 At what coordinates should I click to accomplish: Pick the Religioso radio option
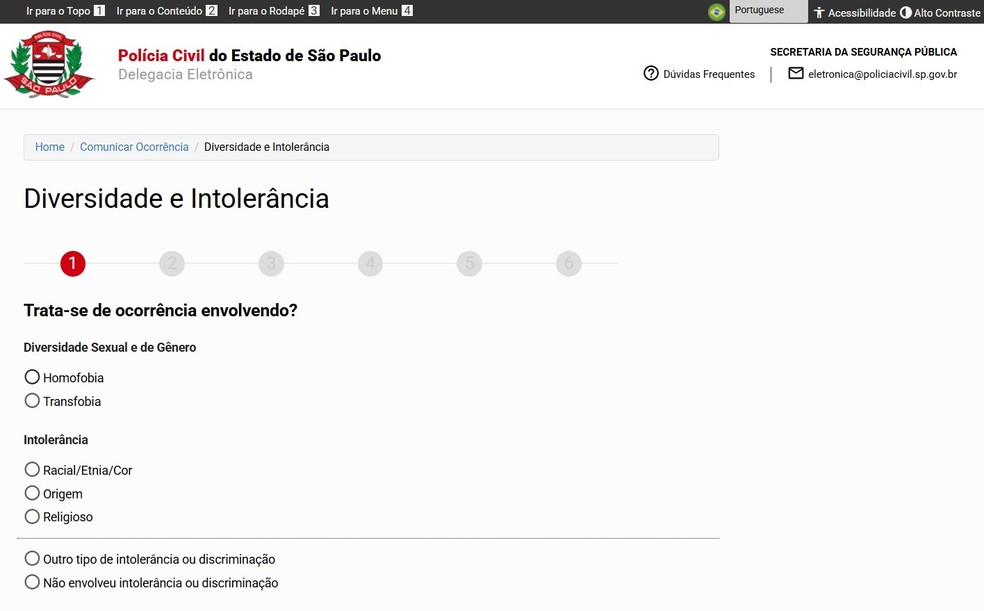[x=32, y=516]
